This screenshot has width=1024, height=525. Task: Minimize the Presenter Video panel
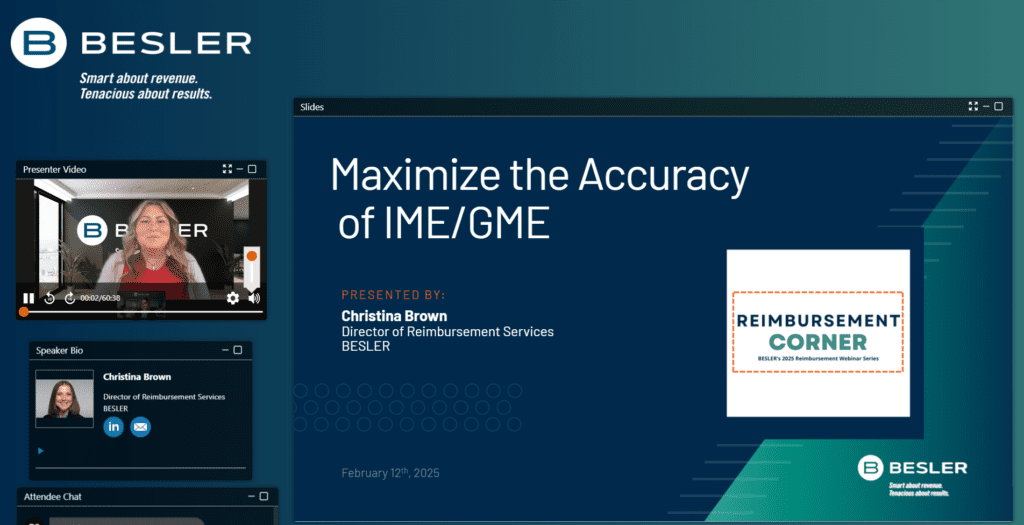240,169
